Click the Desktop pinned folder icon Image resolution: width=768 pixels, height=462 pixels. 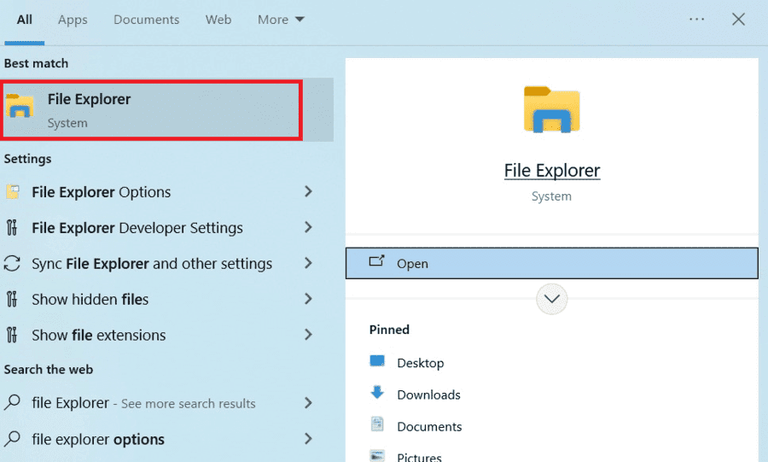point(377,361)
